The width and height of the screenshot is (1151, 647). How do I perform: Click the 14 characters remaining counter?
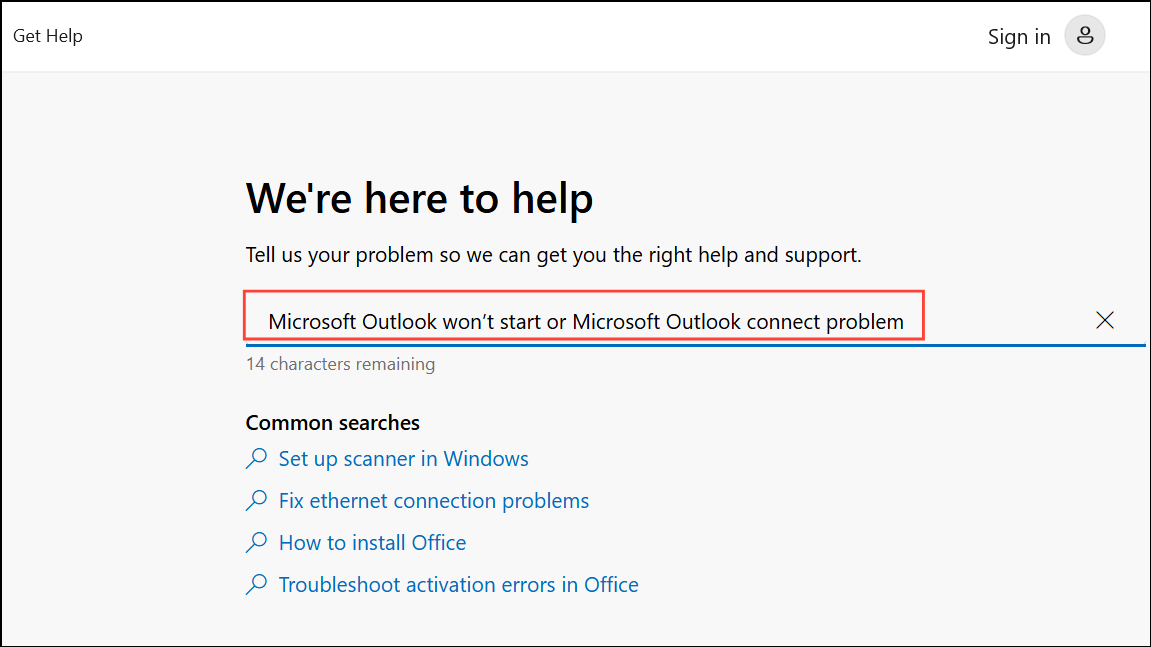(340, 364)
